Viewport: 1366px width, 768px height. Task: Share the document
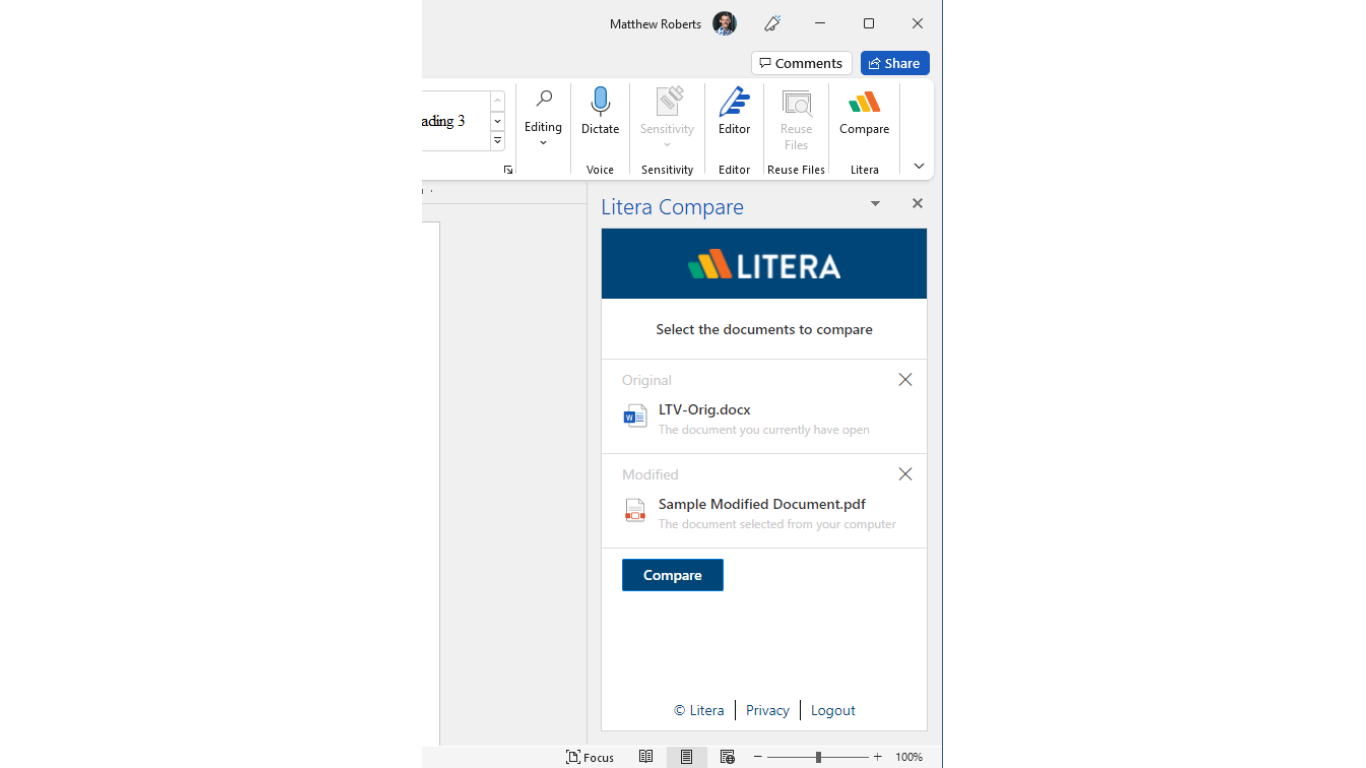[x=895, y=63]
